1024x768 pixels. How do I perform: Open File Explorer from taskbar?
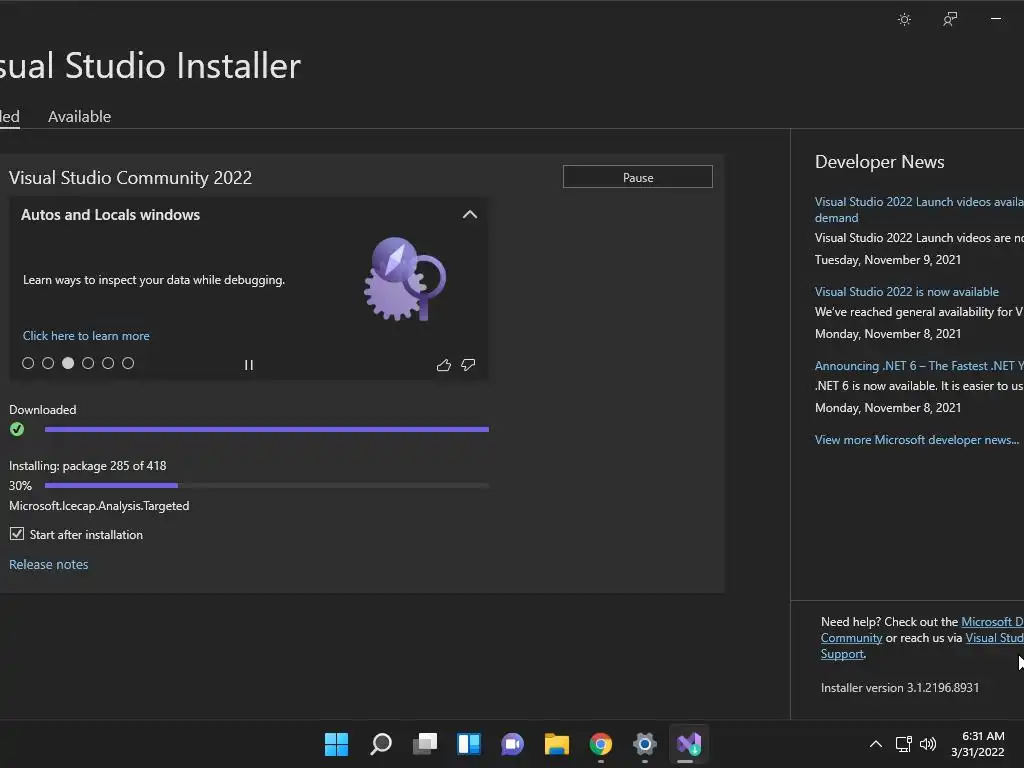point(556,744)
